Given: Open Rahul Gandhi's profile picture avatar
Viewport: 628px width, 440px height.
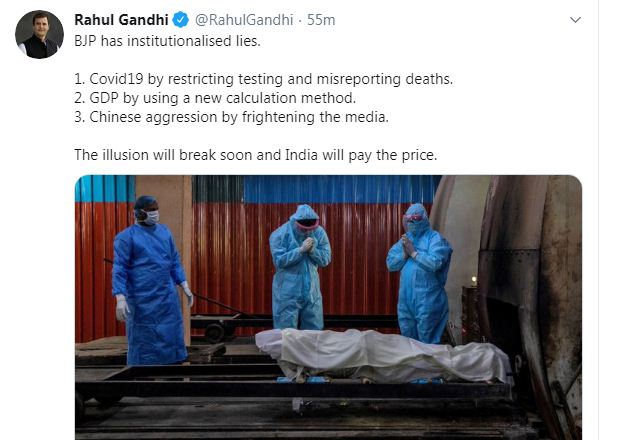Looking at the screenshot, I should (x=39, y=35).
